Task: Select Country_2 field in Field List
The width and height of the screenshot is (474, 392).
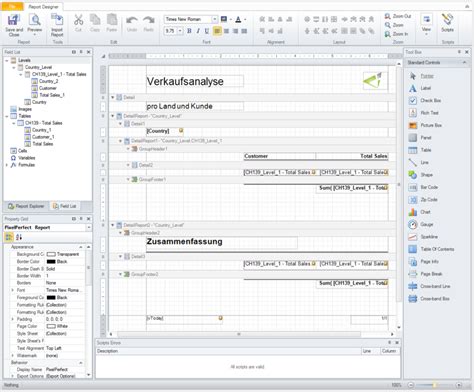Action: pos(48,81)
